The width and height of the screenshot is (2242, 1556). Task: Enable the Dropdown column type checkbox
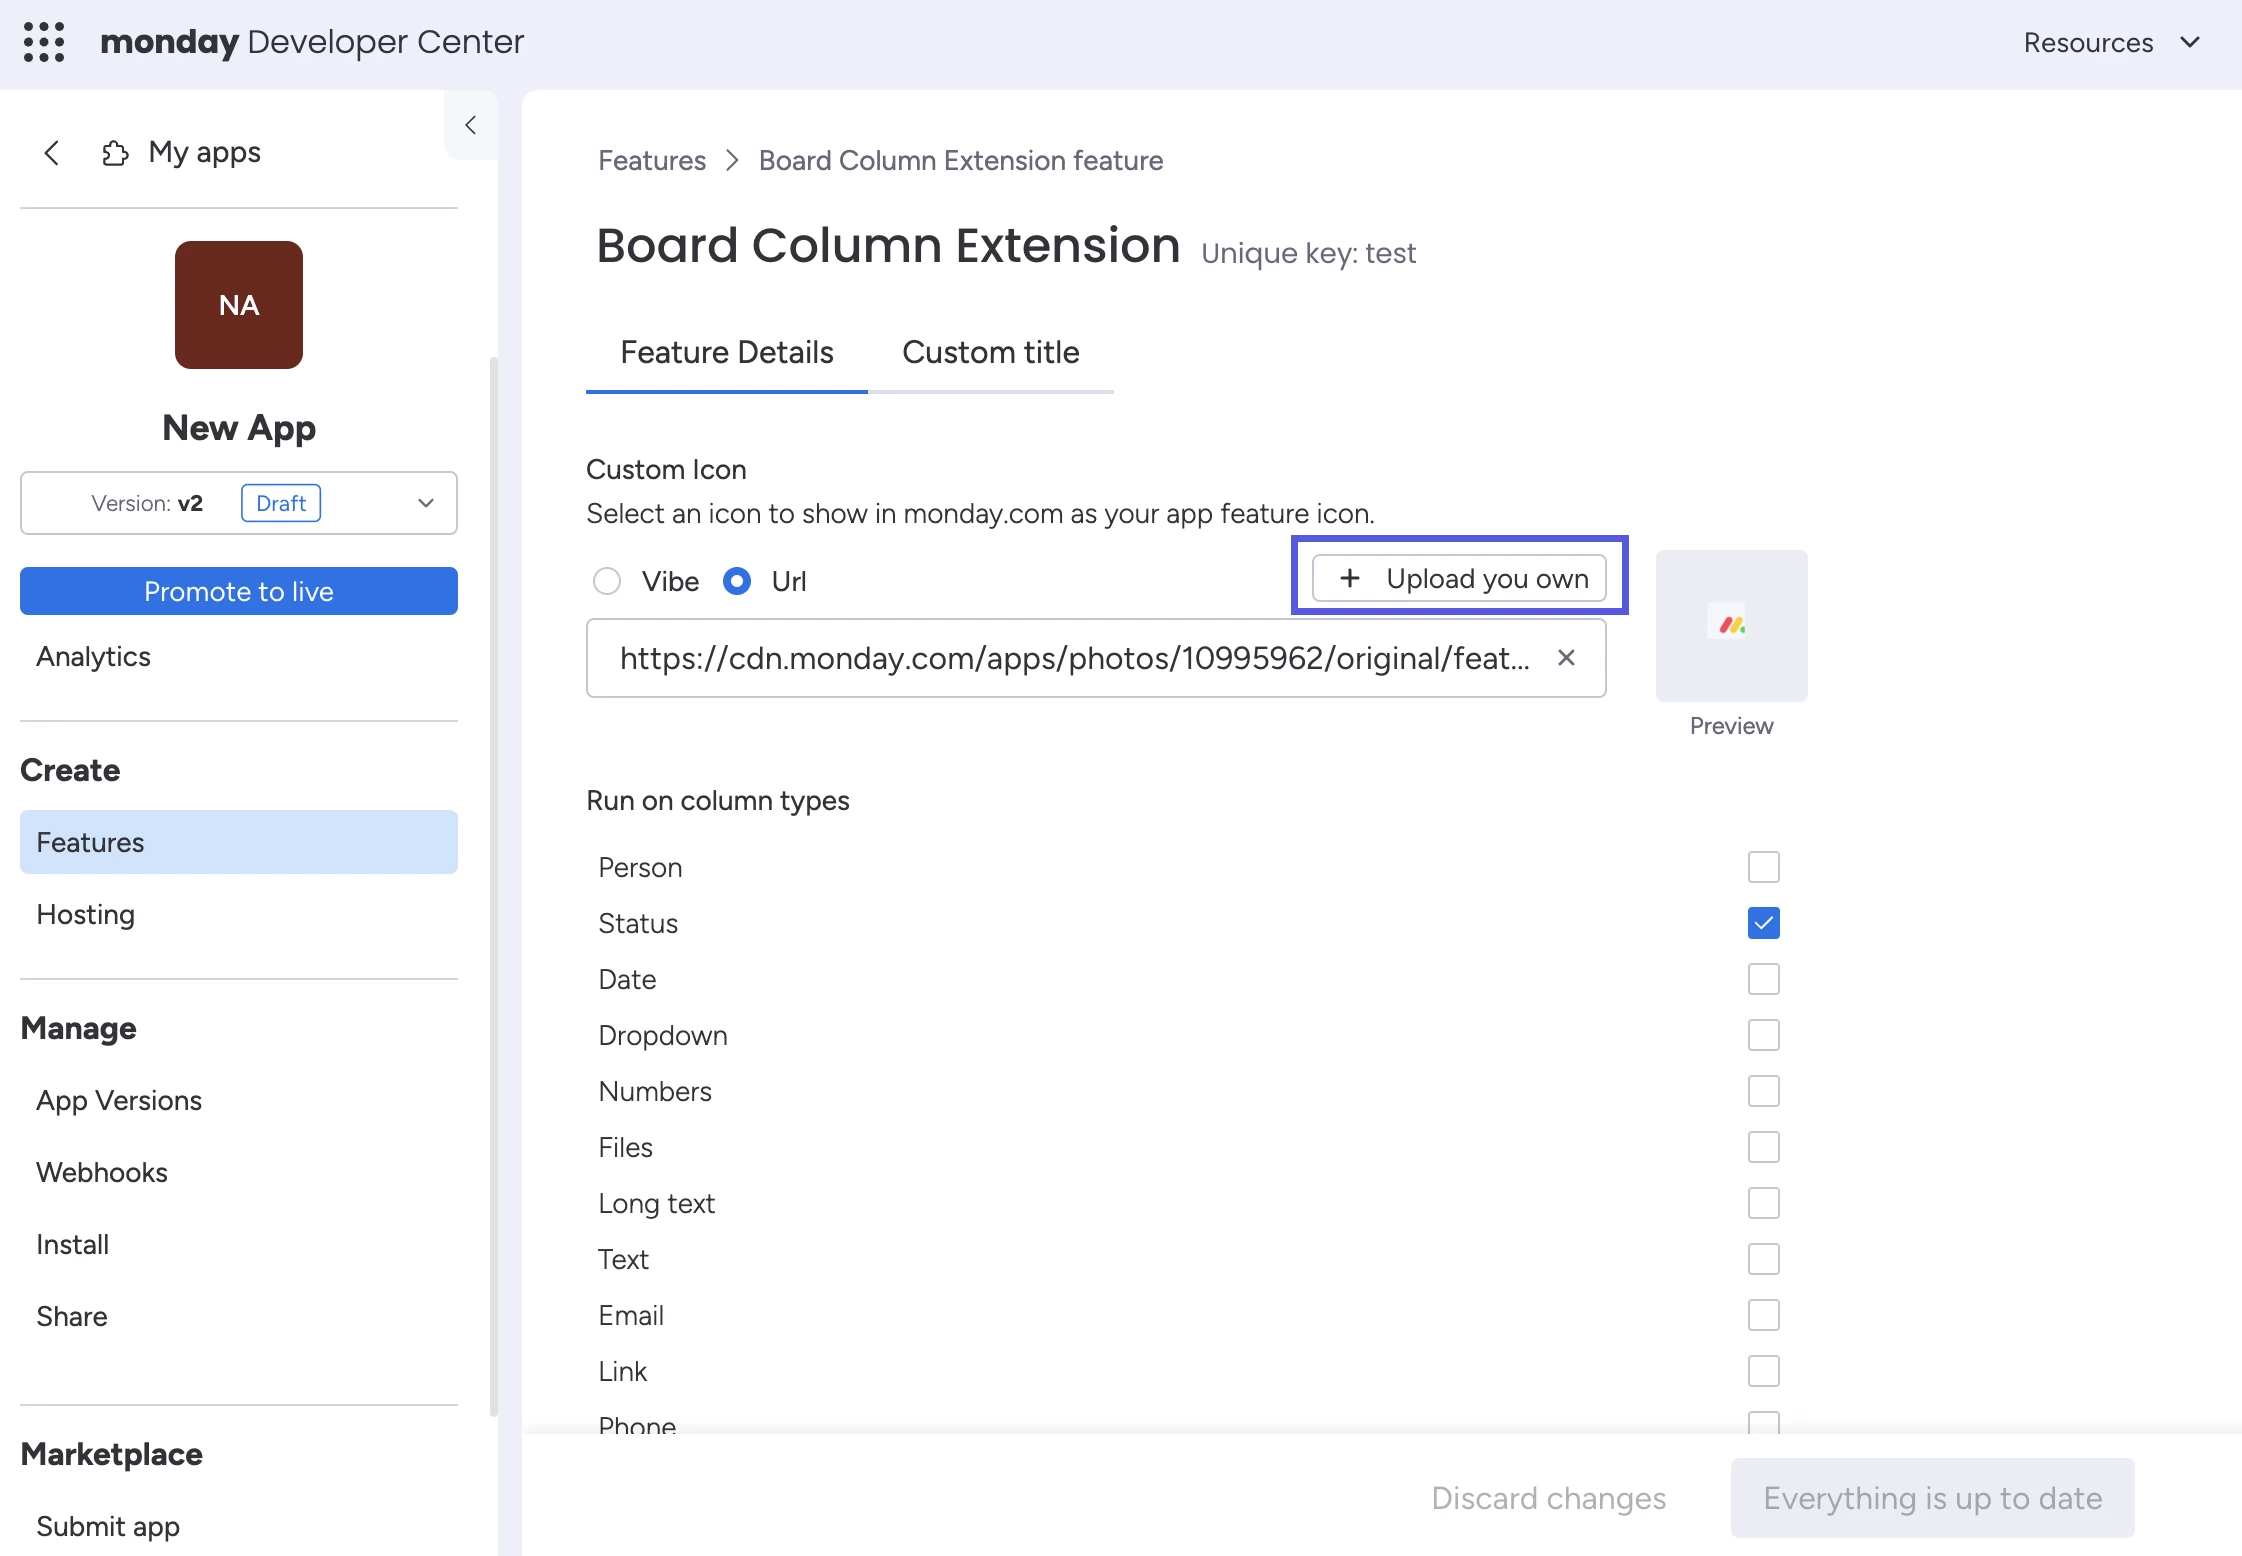coord(1764,1035)
